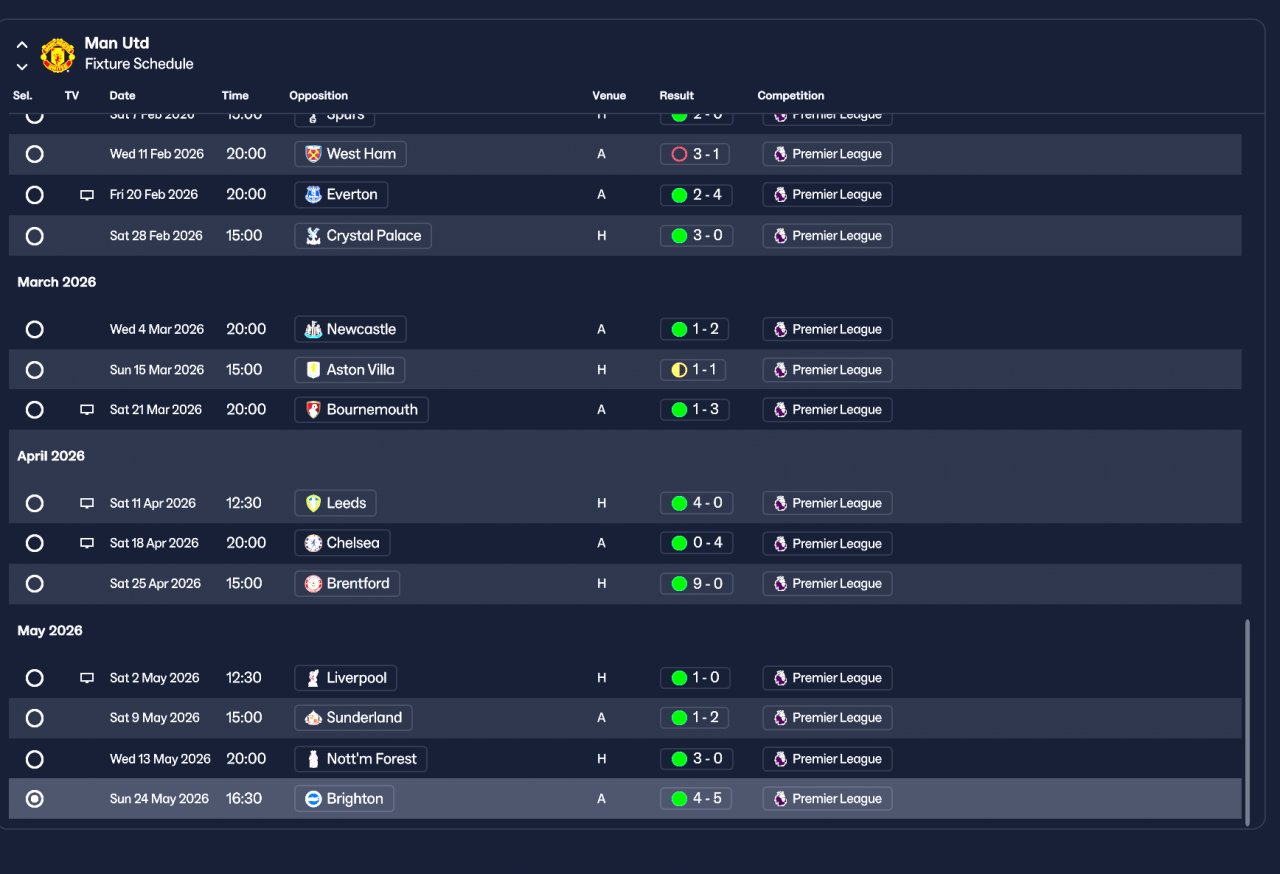Image resolution: width=1280 pixels, height=874 pixels.
Task: Go to previous team with up chevron
Action: 22,45
